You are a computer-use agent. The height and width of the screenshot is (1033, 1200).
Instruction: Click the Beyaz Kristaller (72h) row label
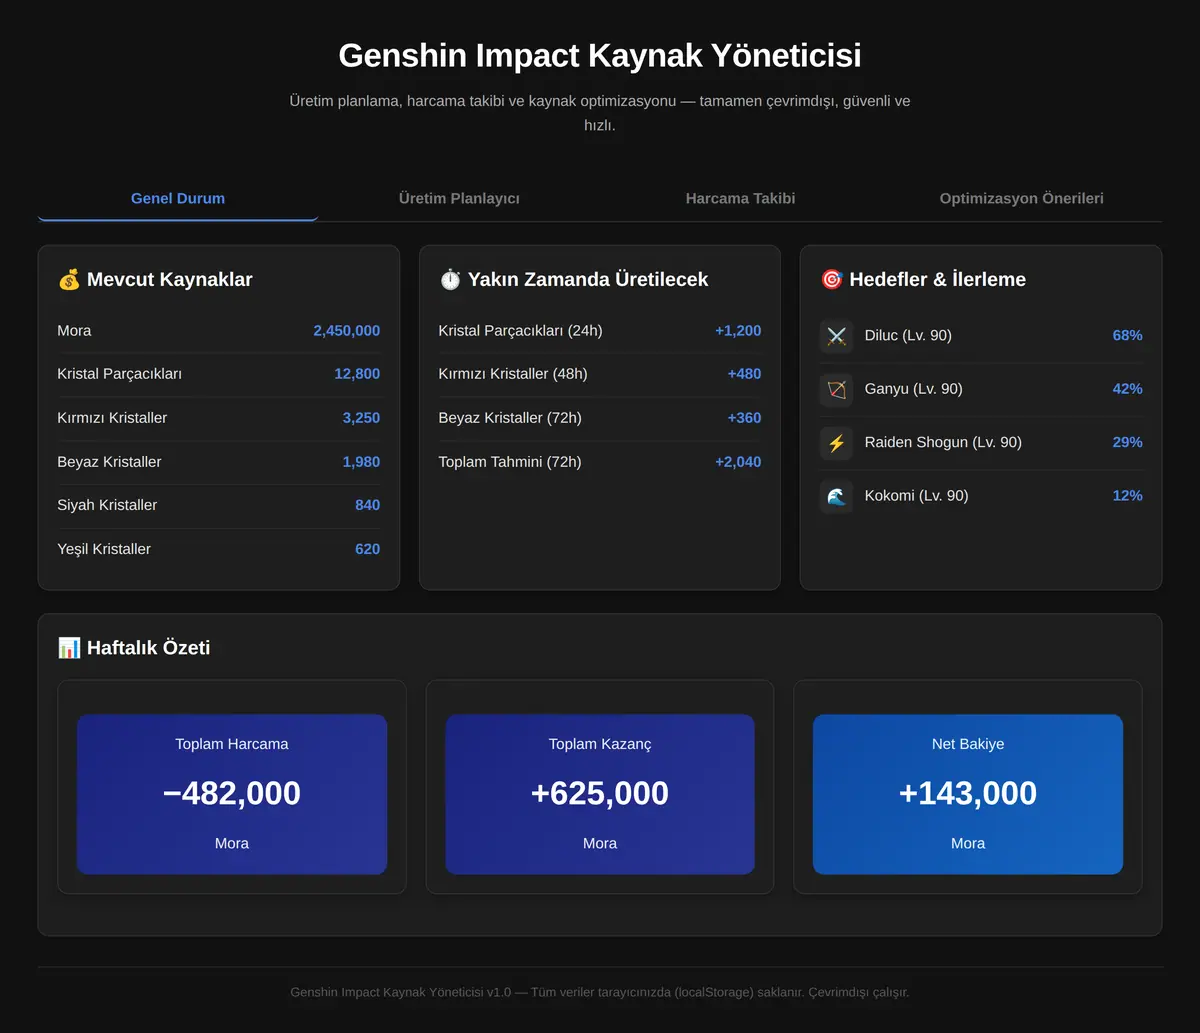click(510, 418)
